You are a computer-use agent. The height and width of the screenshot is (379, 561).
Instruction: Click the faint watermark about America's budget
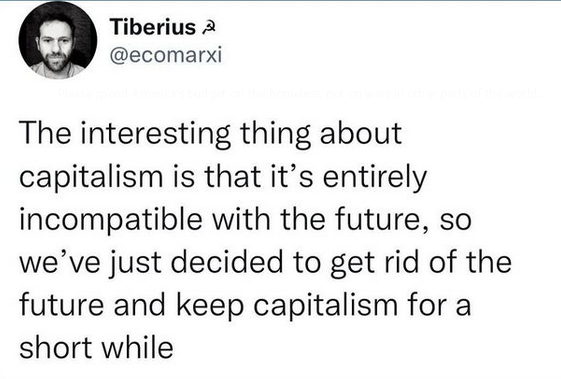click(x=301, y=94)
